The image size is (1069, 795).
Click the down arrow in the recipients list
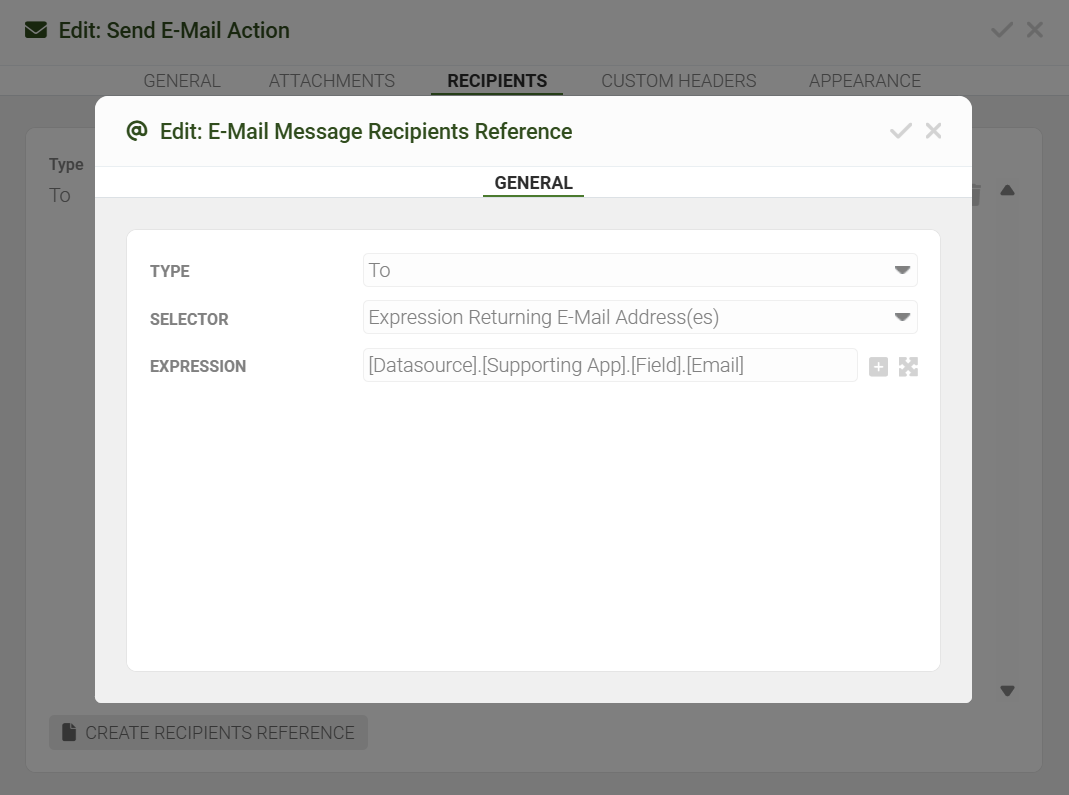(1007, 690)
